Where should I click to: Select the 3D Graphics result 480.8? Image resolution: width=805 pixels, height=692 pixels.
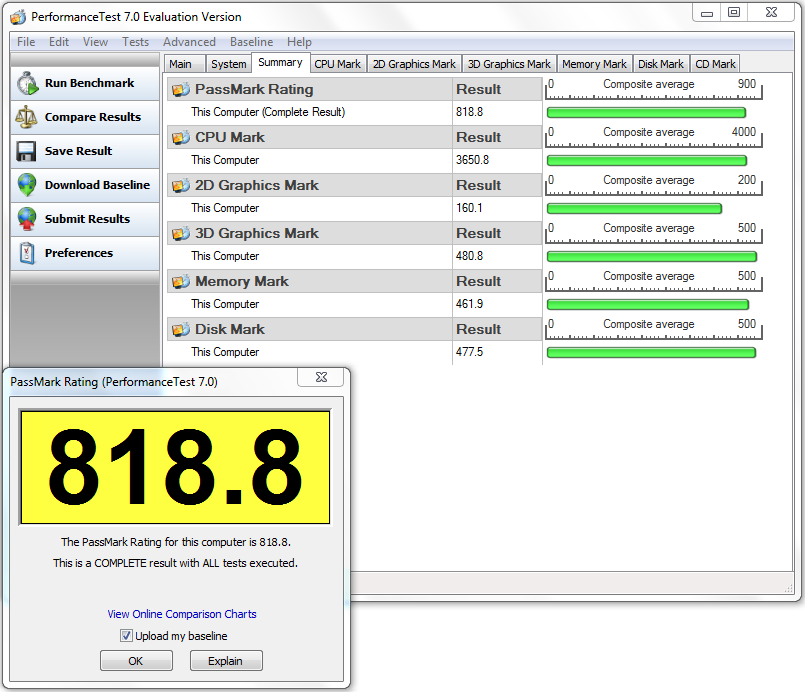click(469, 256)
